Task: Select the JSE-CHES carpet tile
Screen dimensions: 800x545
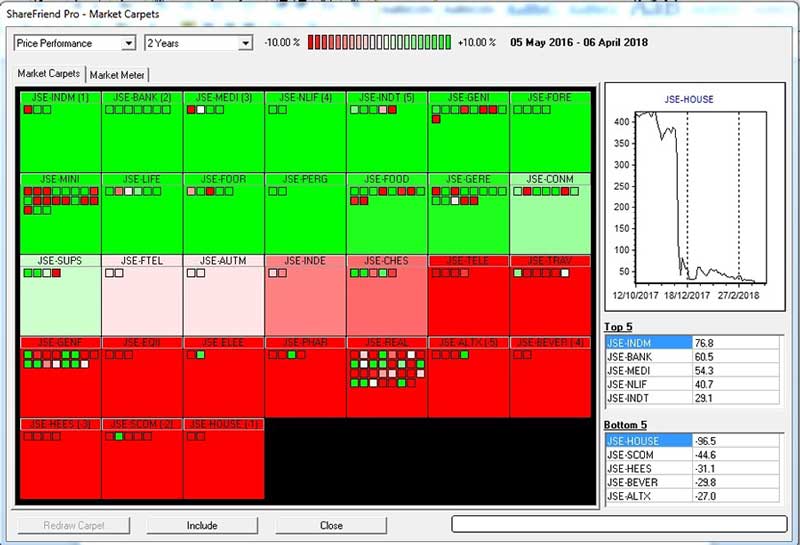Action: (x=387, y=295)
